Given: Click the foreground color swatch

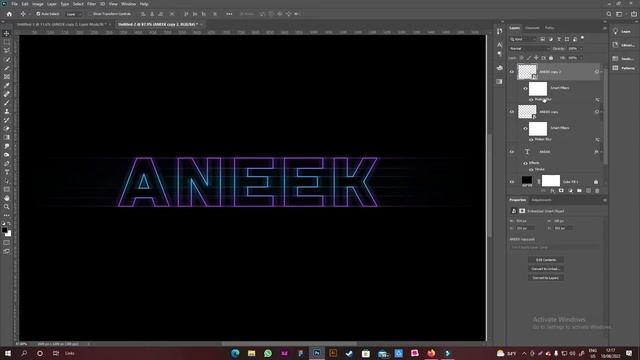Looking at the screenshot, I should (4, 230).
